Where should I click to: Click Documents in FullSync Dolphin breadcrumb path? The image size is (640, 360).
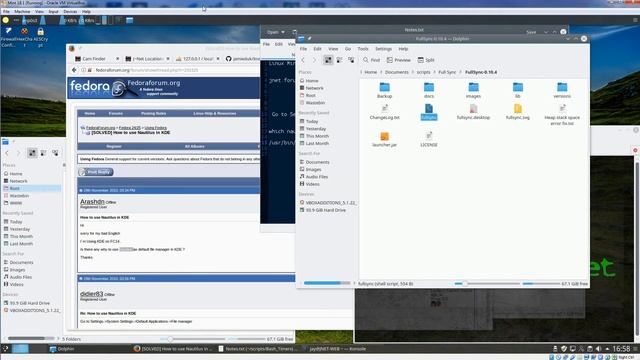(396, 72)
